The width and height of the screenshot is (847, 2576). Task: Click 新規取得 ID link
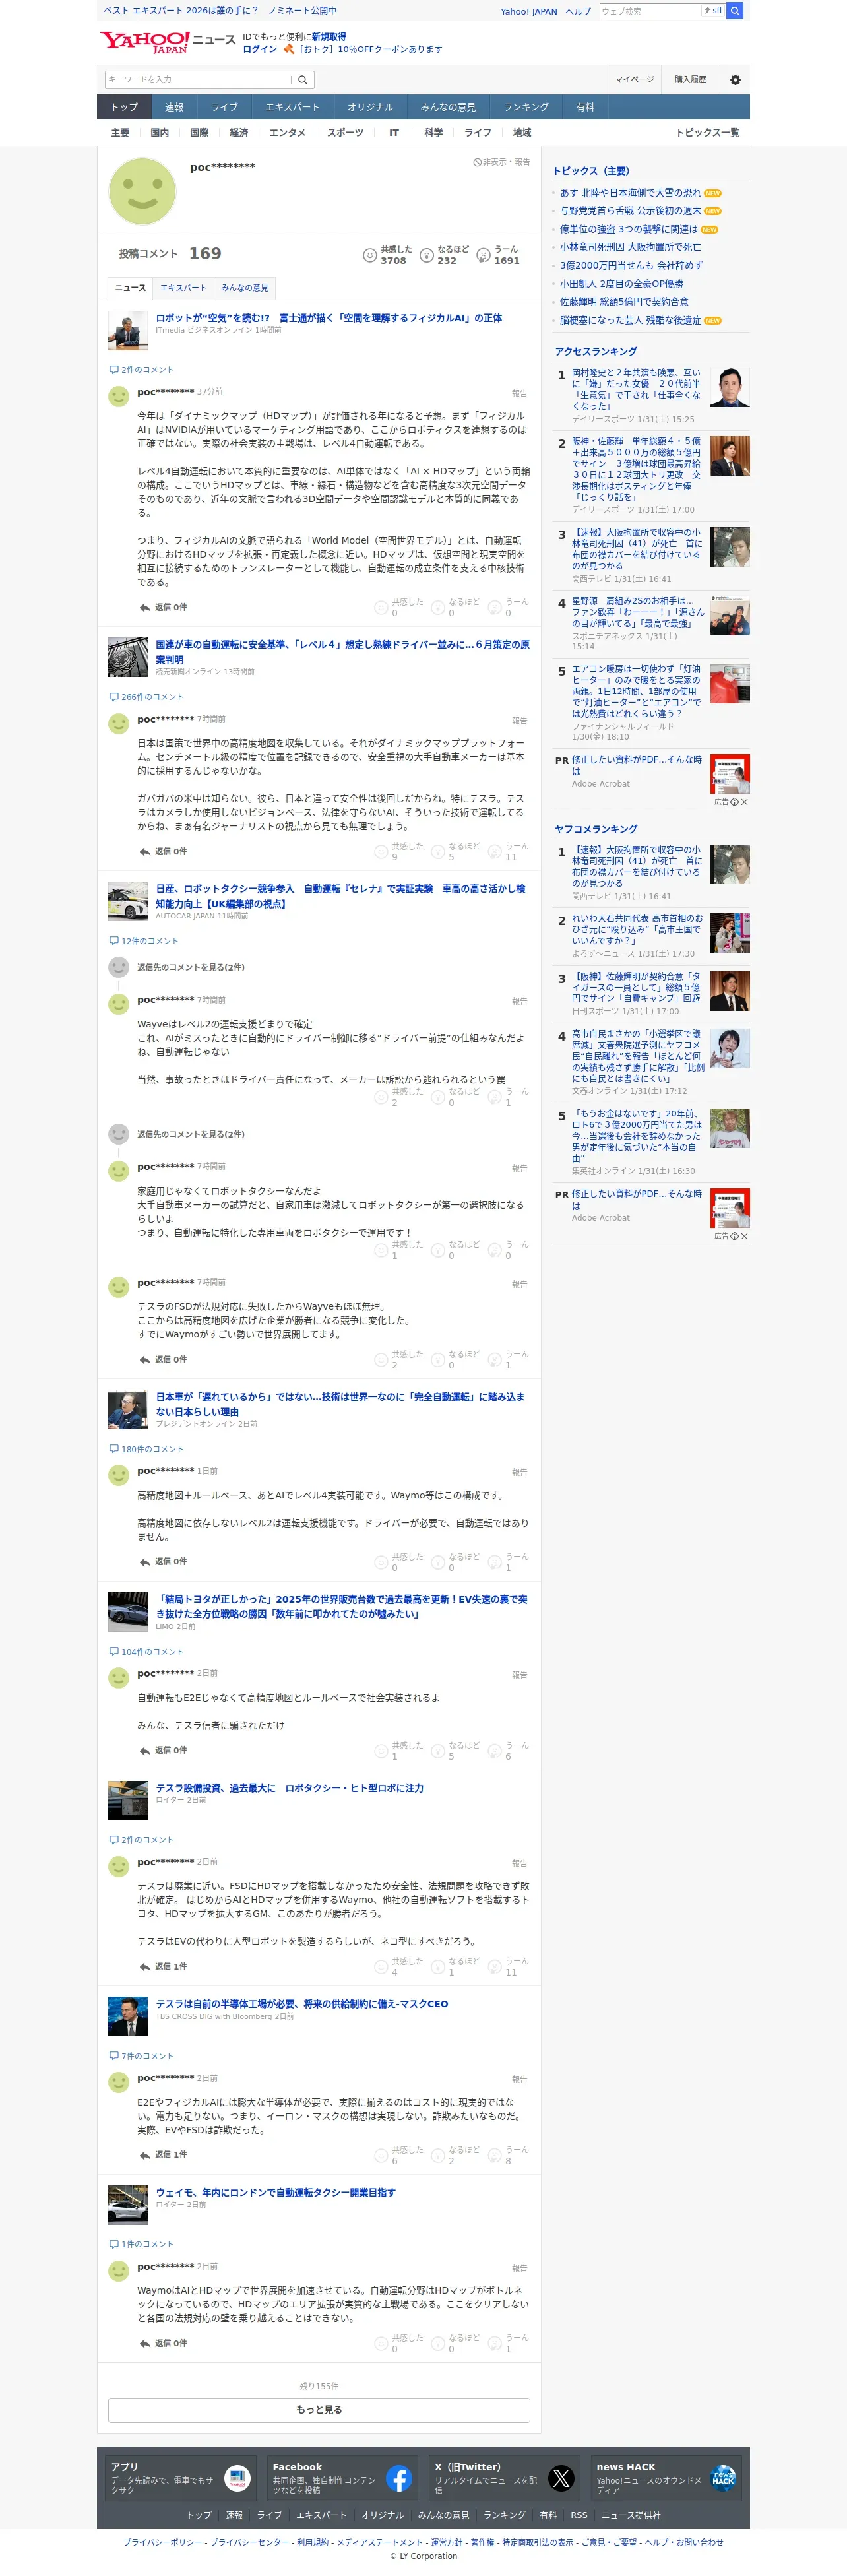[x=329, y=37]
